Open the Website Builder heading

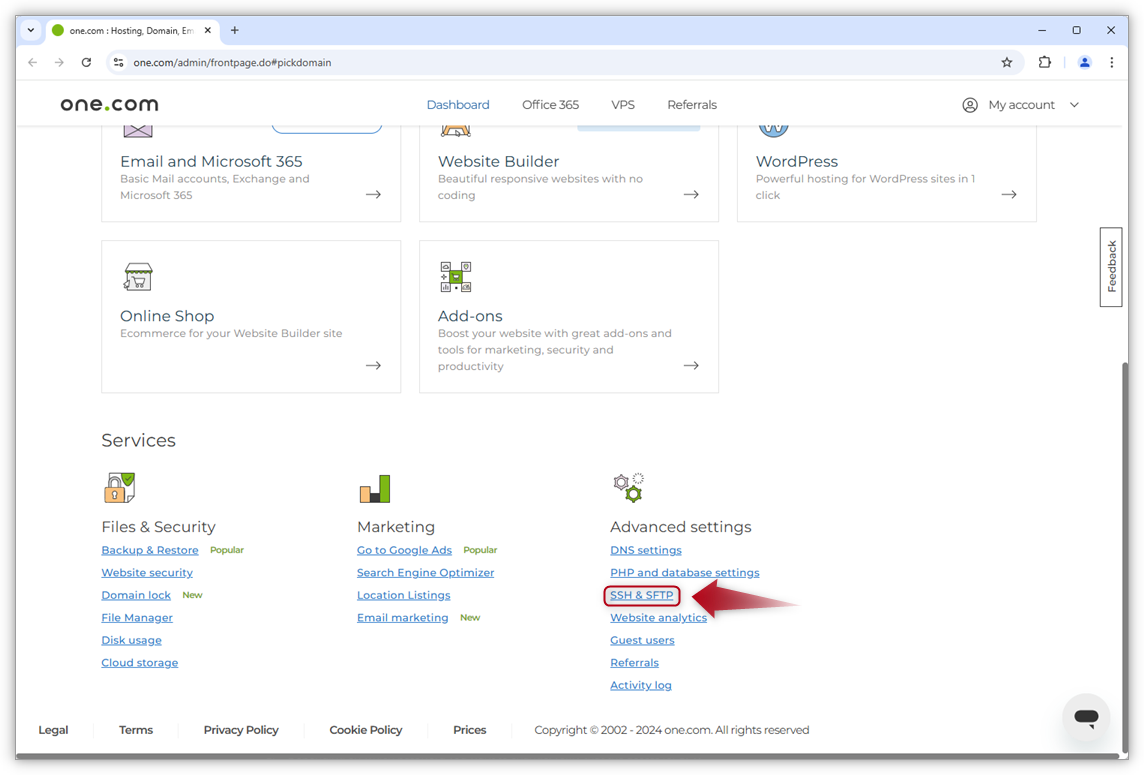[498, 161]
